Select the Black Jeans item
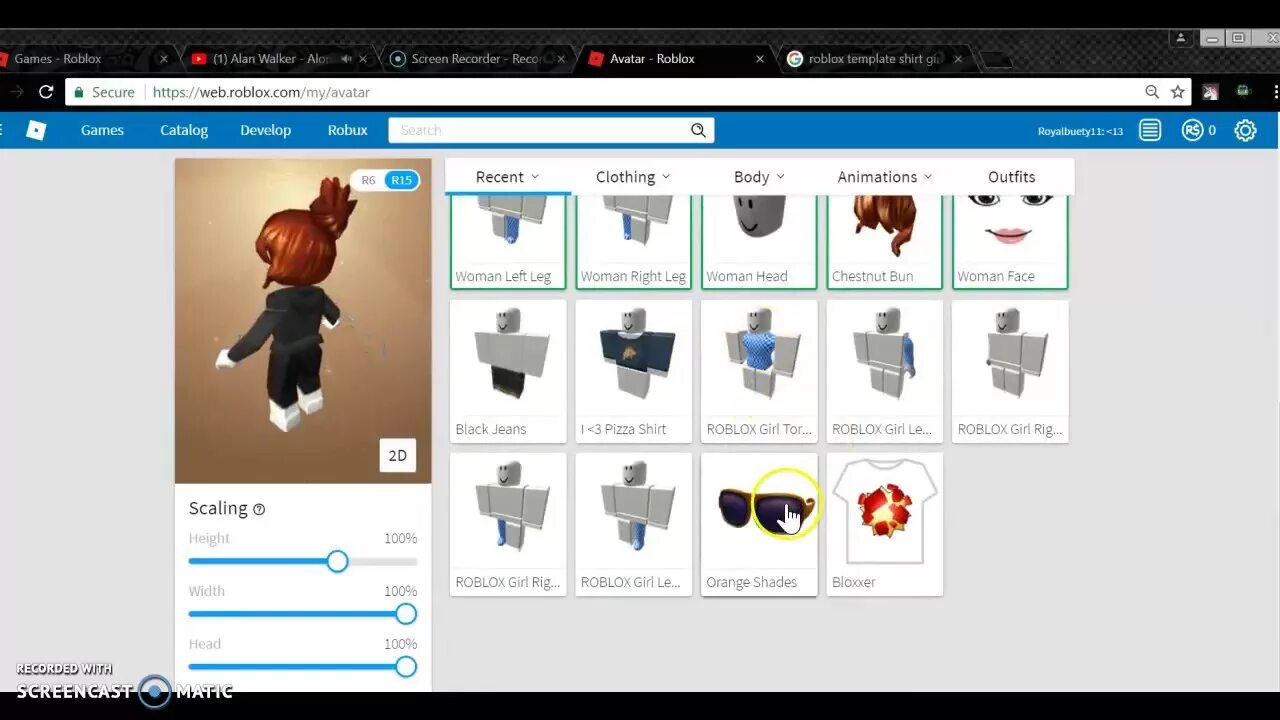This screenshot has width=1280, height=720. click(x=508, y=371)
